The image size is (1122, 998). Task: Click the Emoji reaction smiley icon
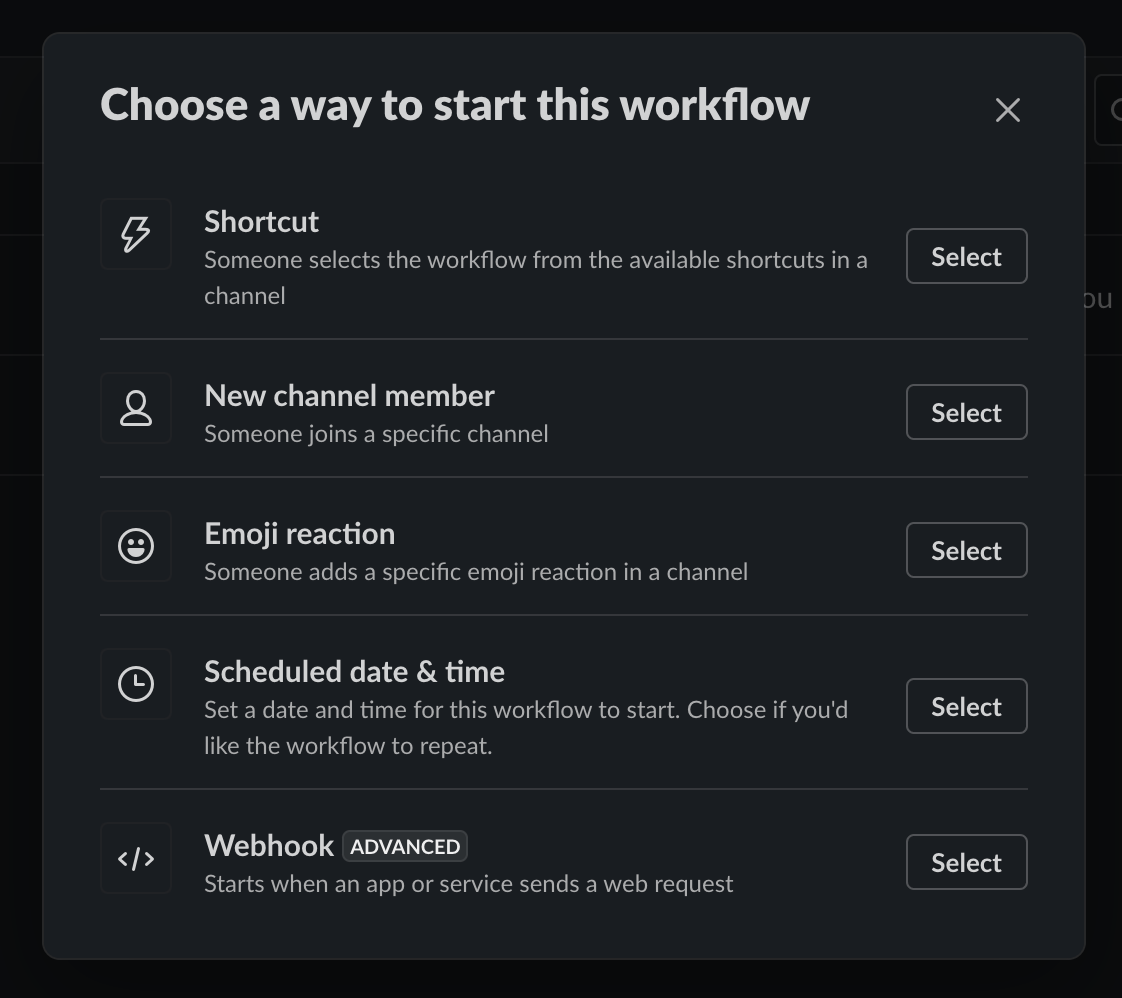(136, 546)
